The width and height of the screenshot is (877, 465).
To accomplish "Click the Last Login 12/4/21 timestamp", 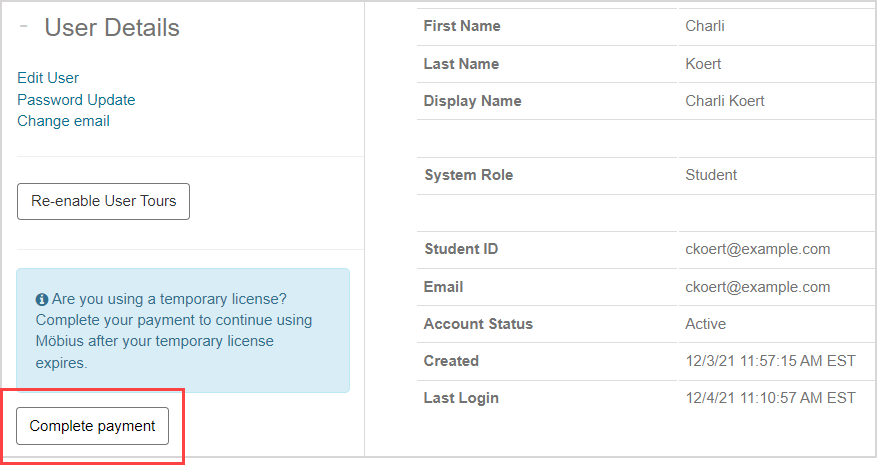I will point(769,398).
